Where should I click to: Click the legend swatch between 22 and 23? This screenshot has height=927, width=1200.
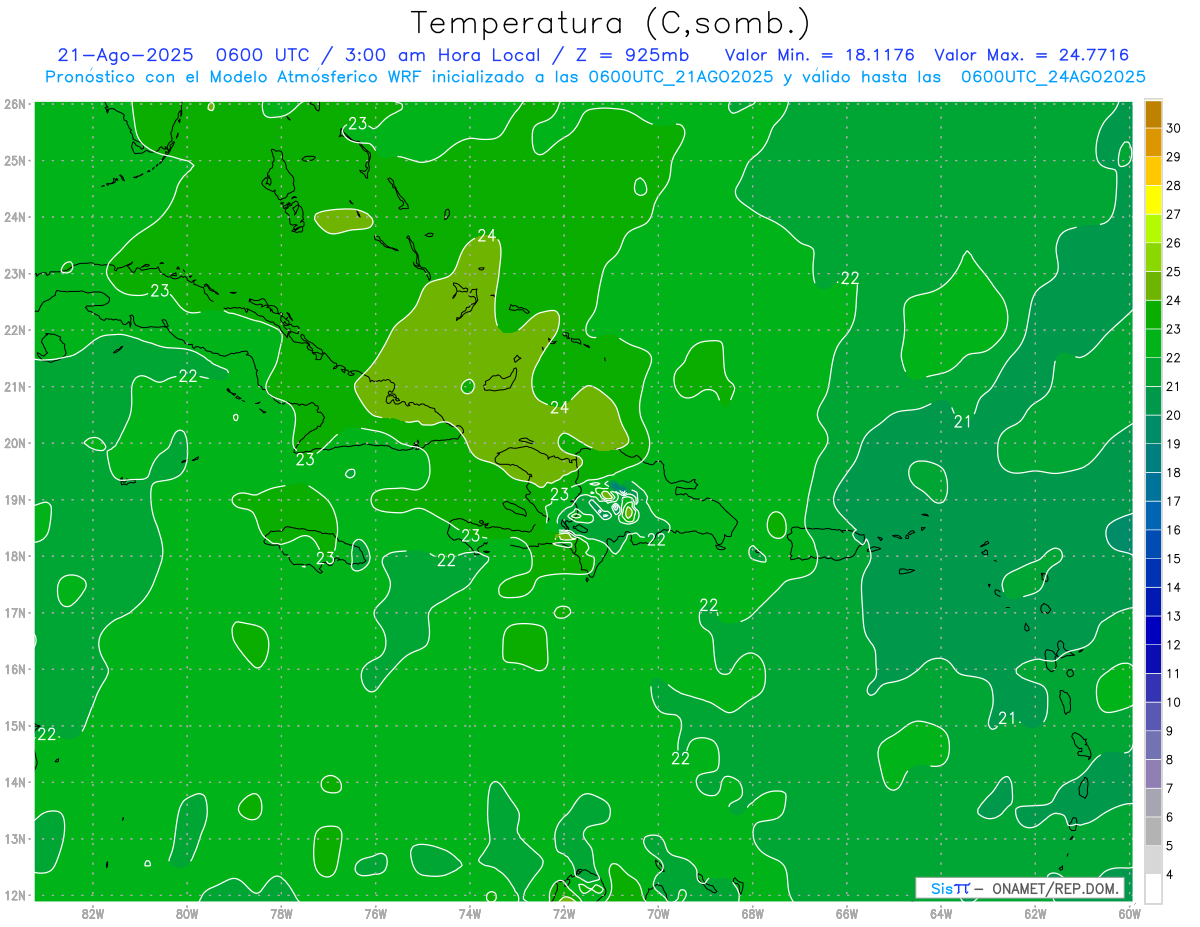[1153, 343]
